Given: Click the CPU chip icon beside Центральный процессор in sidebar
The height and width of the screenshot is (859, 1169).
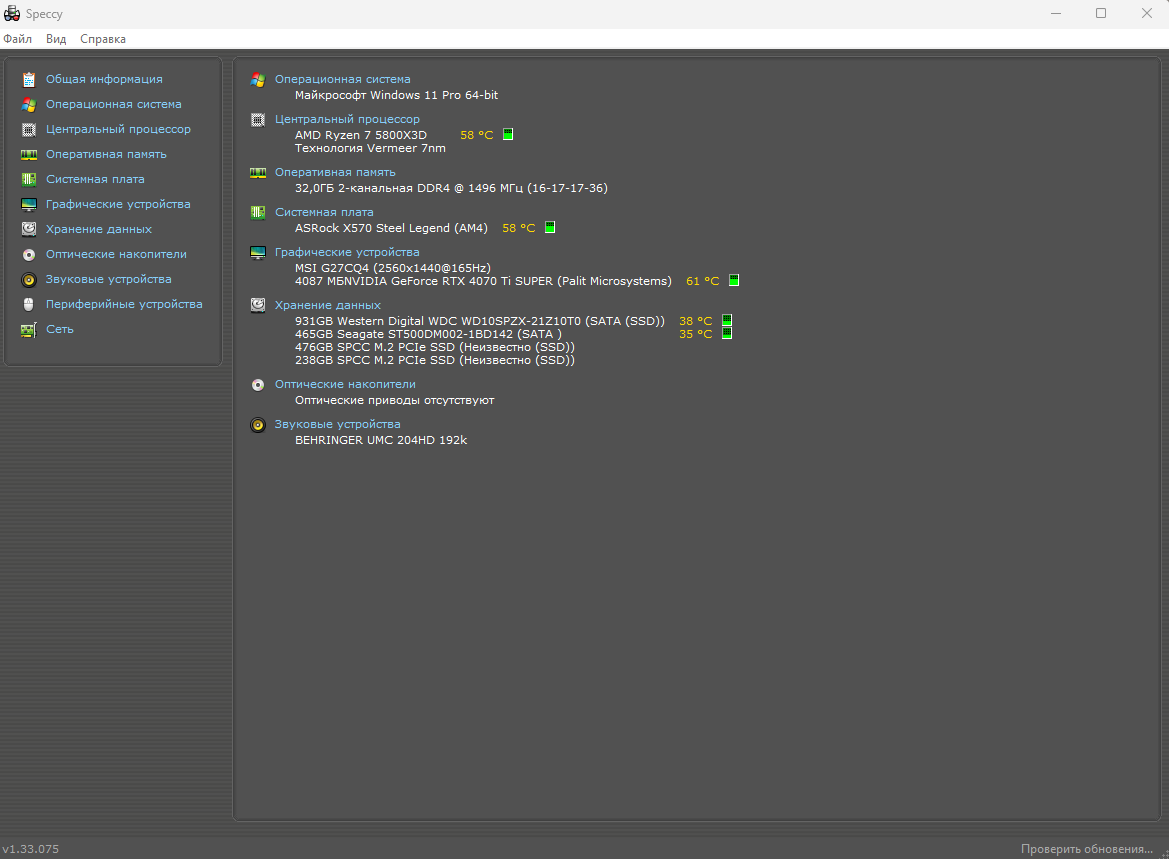Looking at the screenshot, I should coord(29,130).
